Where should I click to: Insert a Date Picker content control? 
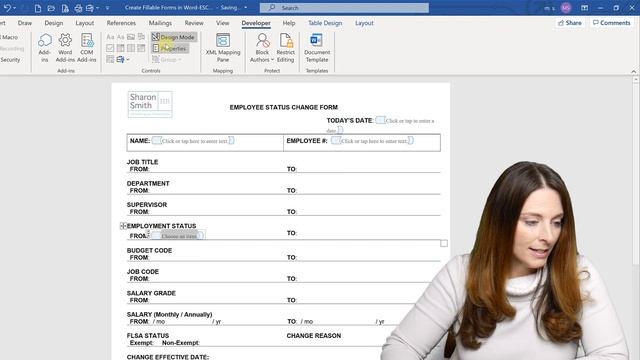(x=141, y=48)
